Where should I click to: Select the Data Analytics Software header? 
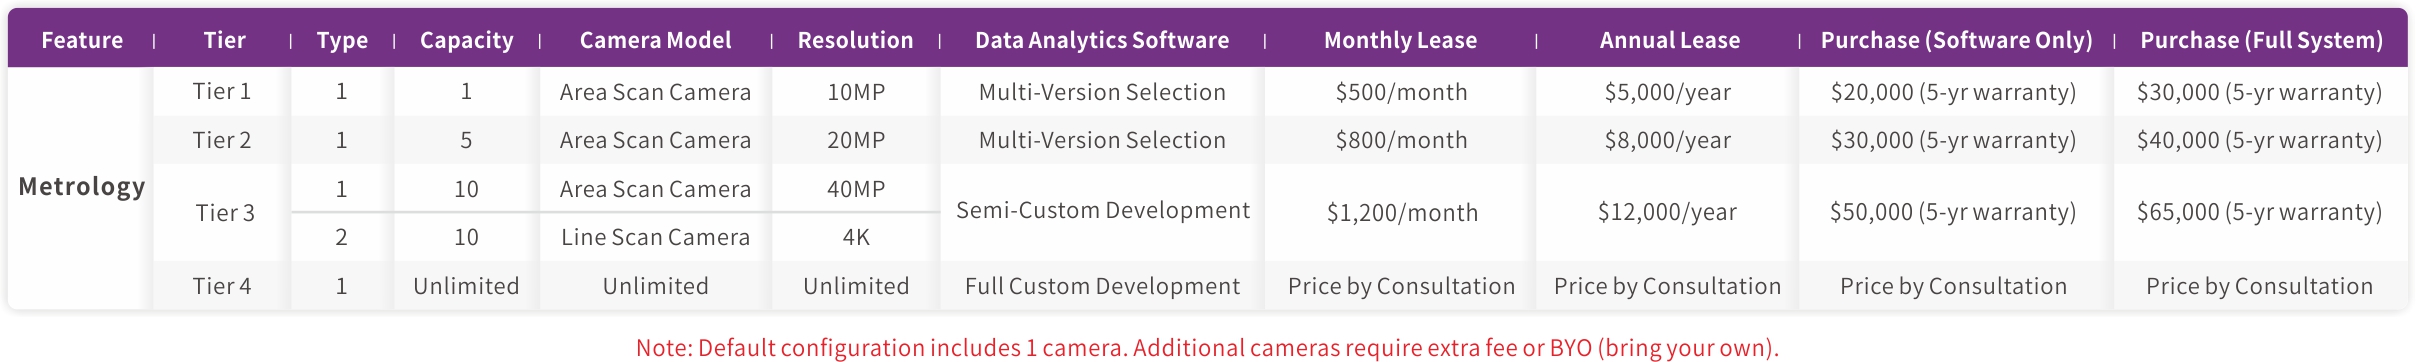click(1102, 40)
